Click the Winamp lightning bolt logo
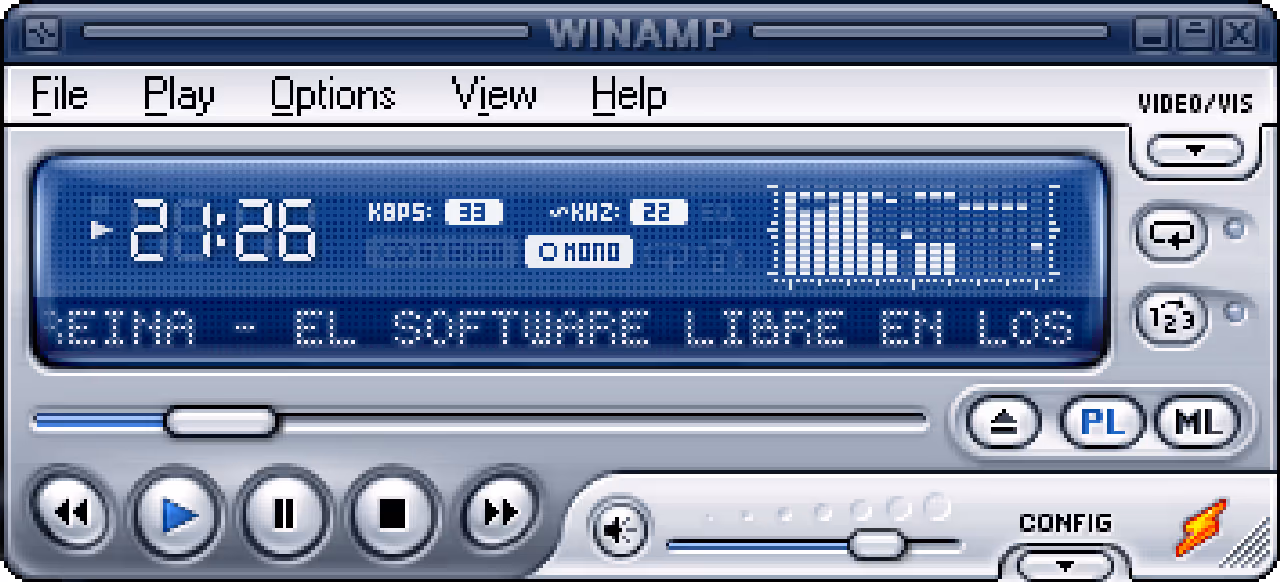 [1200, 528]
